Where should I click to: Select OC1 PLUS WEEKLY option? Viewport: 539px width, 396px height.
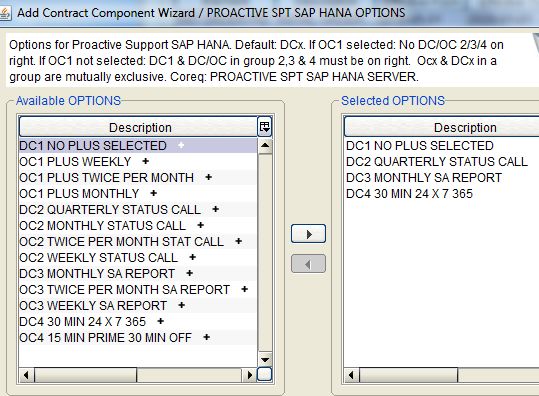[x=138, y=162]
